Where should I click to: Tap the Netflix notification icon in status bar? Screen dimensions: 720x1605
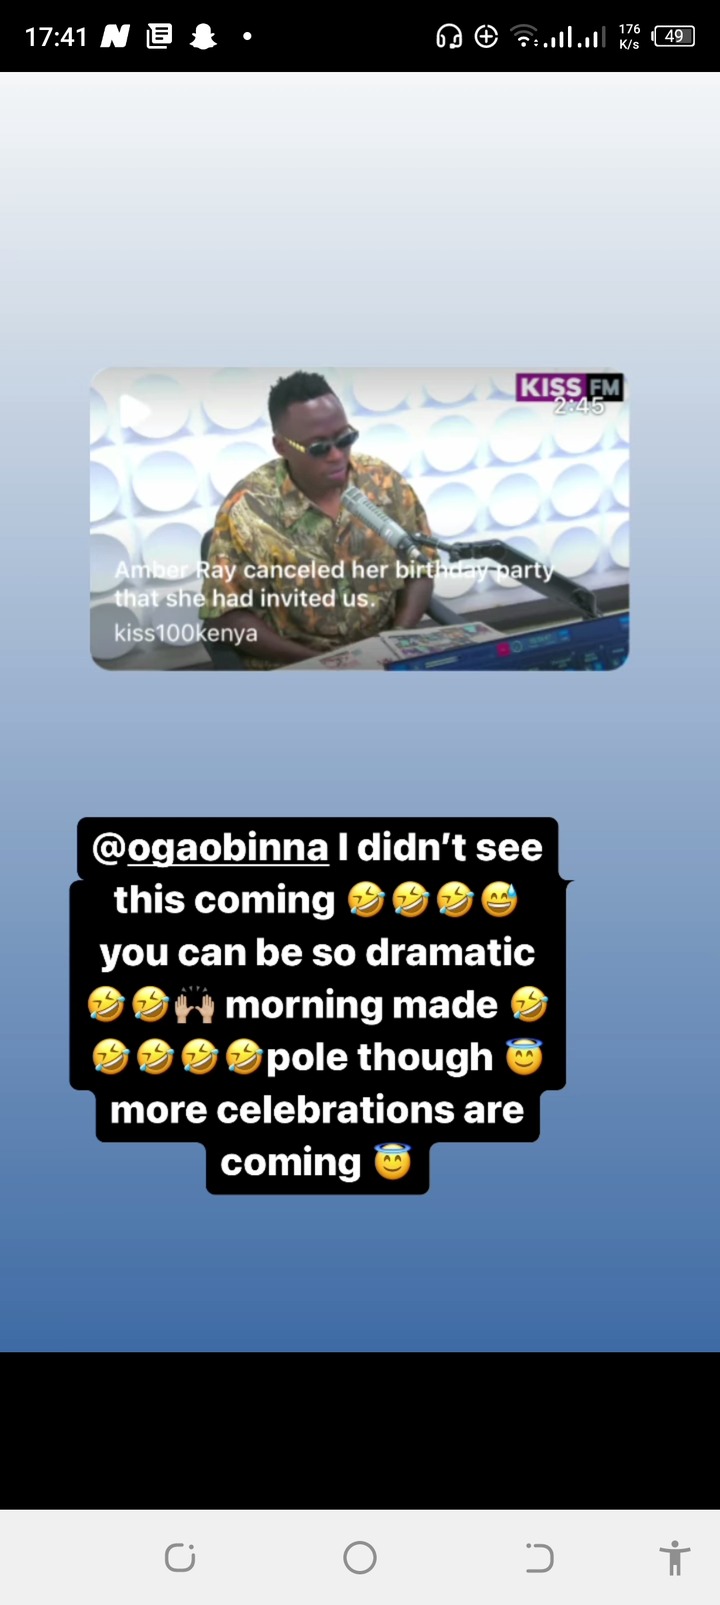(115, 37)
